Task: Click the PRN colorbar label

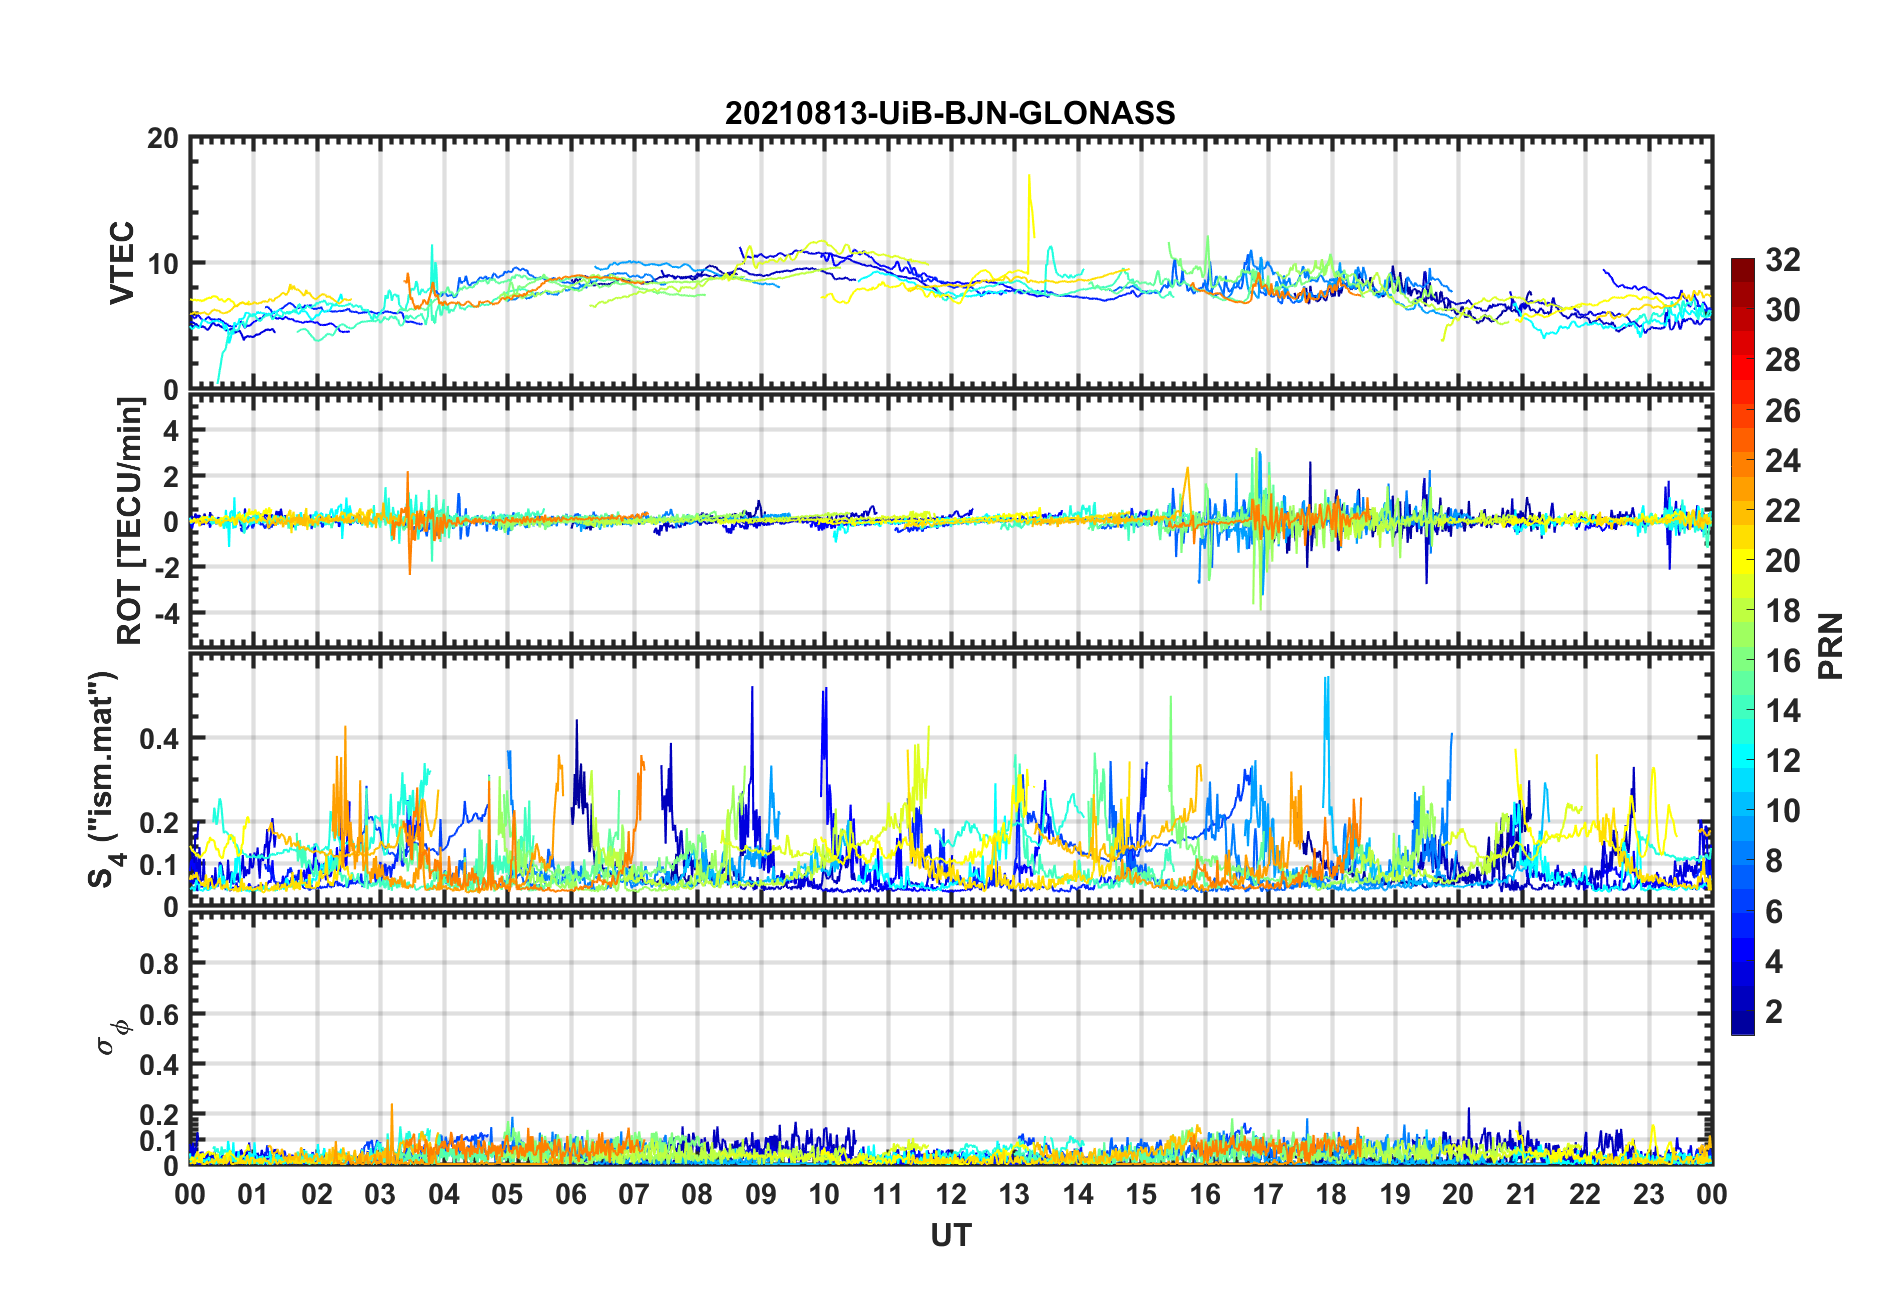Action: pyautogui.click(x=1830, y=646)
